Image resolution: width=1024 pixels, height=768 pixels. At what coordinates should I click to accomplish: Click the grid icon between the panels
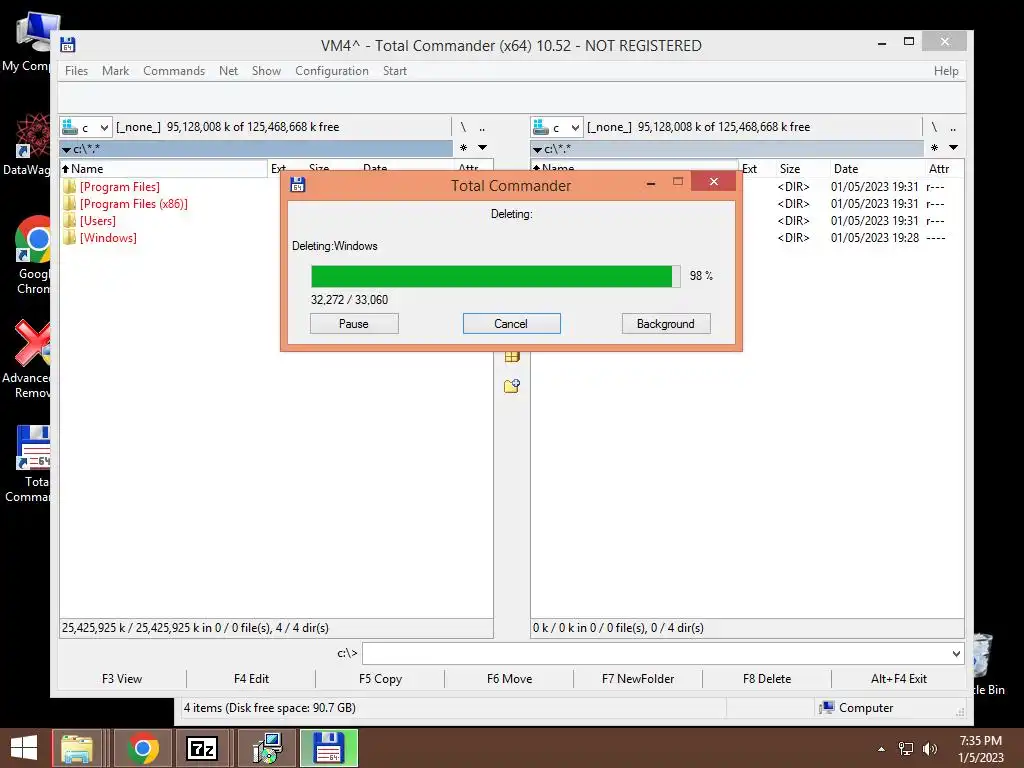pos(512,357)
